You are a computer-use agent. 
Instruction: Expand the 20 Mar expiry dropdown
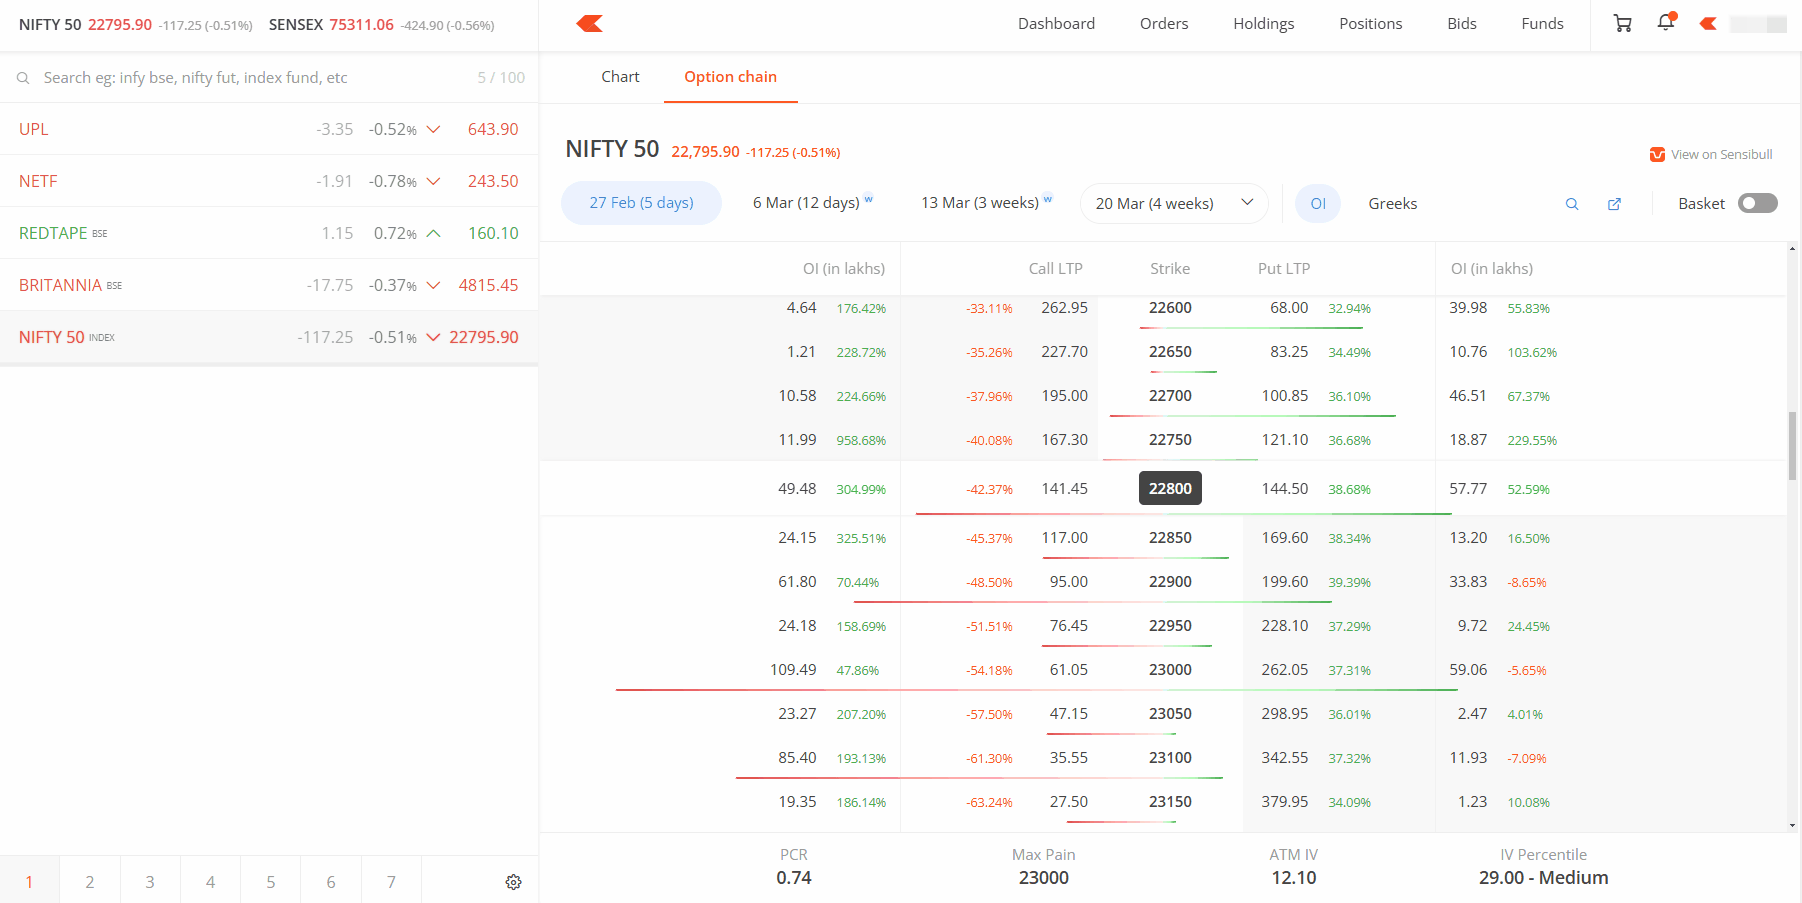pyautogui.click(x=1174, y=203)
